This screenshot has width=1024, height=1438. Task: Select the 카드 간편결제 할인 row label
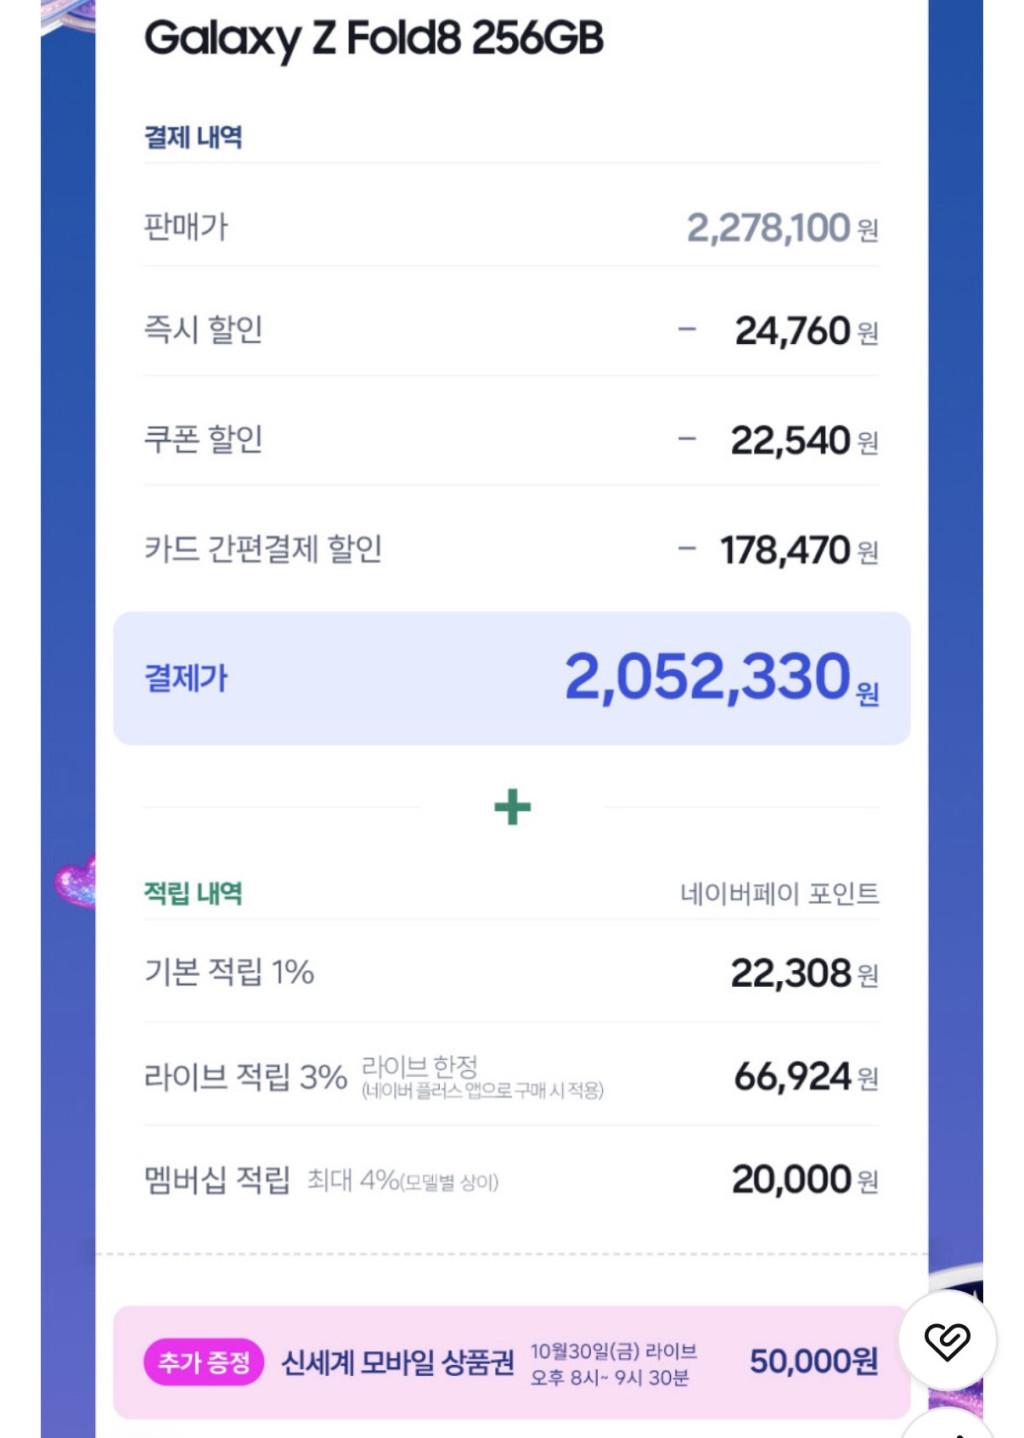[264, 548]
